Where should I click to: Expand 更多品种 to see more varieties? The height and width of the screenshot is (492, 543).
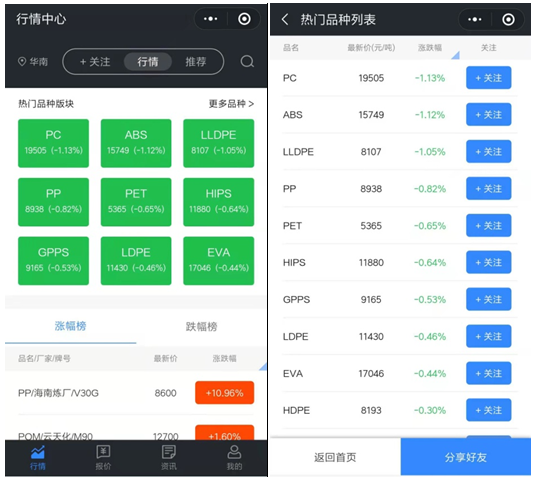(x=231, y=104)
